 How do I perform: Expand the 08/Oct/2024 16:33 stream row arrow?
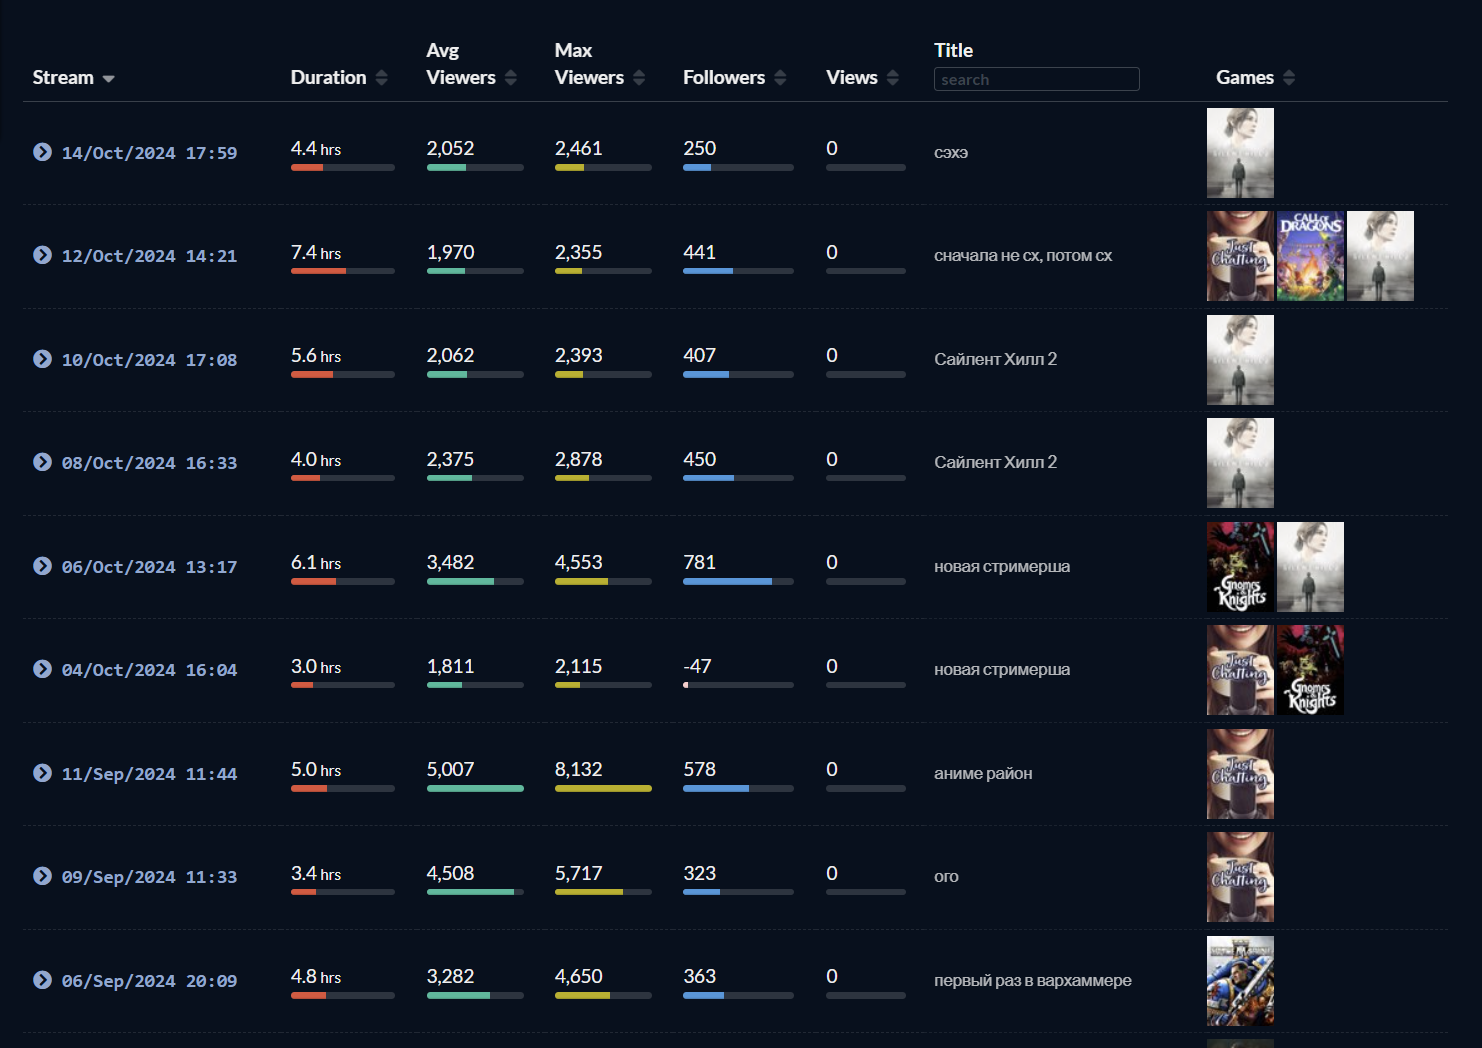pyautogui.click(x=42, y=462)
